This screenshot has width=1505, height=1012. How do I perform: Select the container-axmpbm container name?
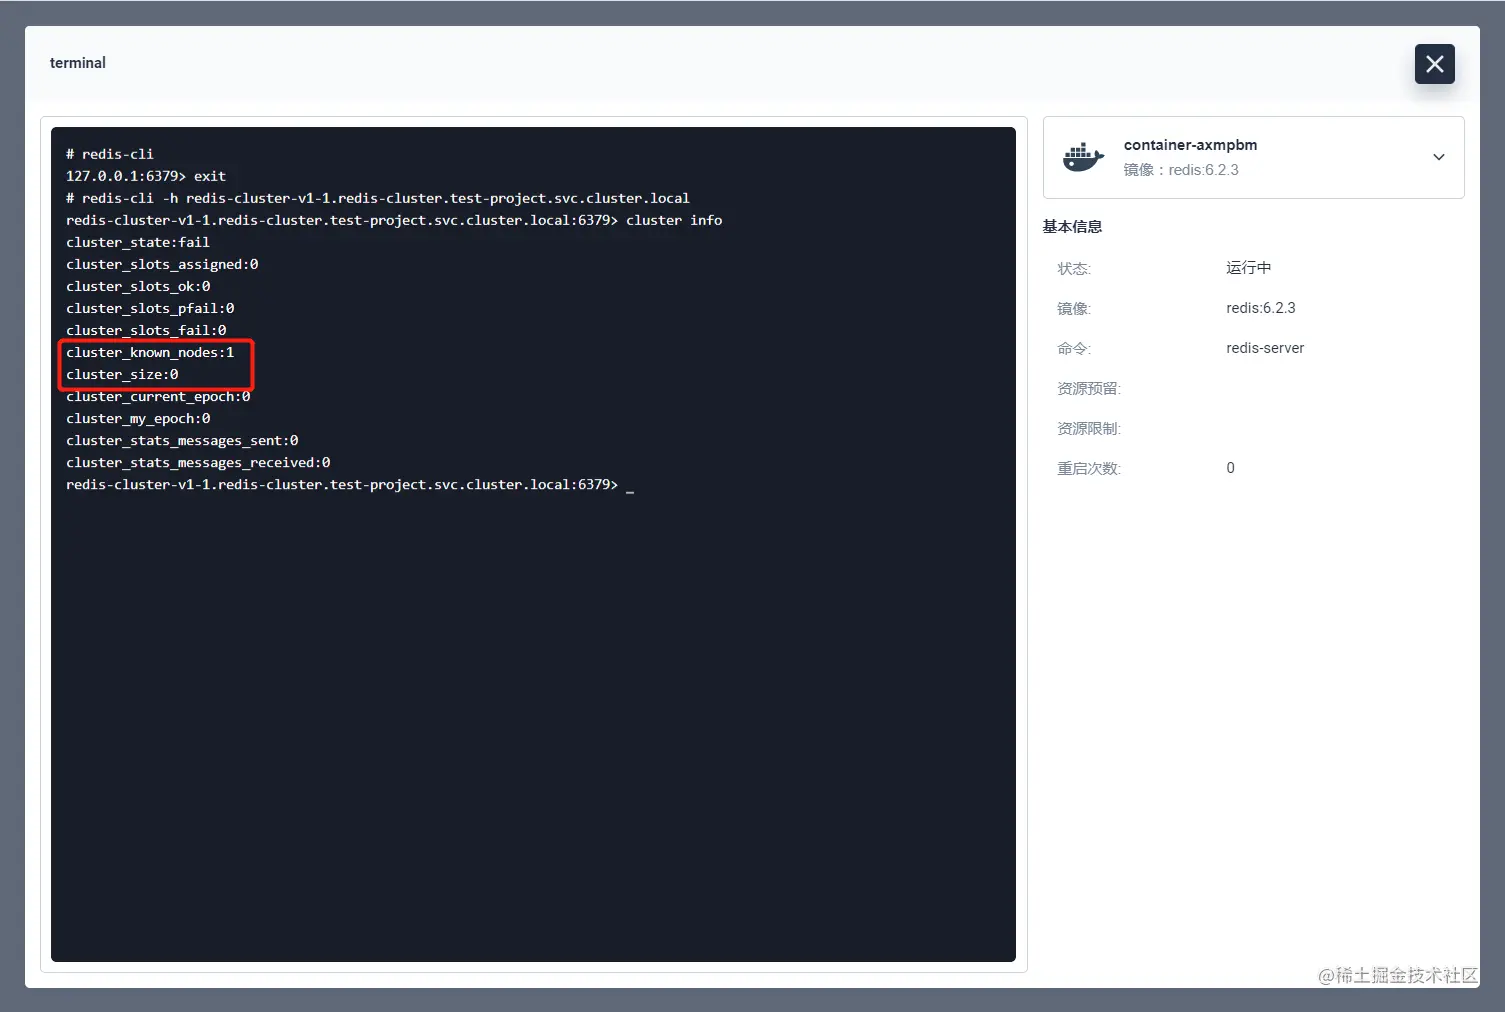point(1190,145)
